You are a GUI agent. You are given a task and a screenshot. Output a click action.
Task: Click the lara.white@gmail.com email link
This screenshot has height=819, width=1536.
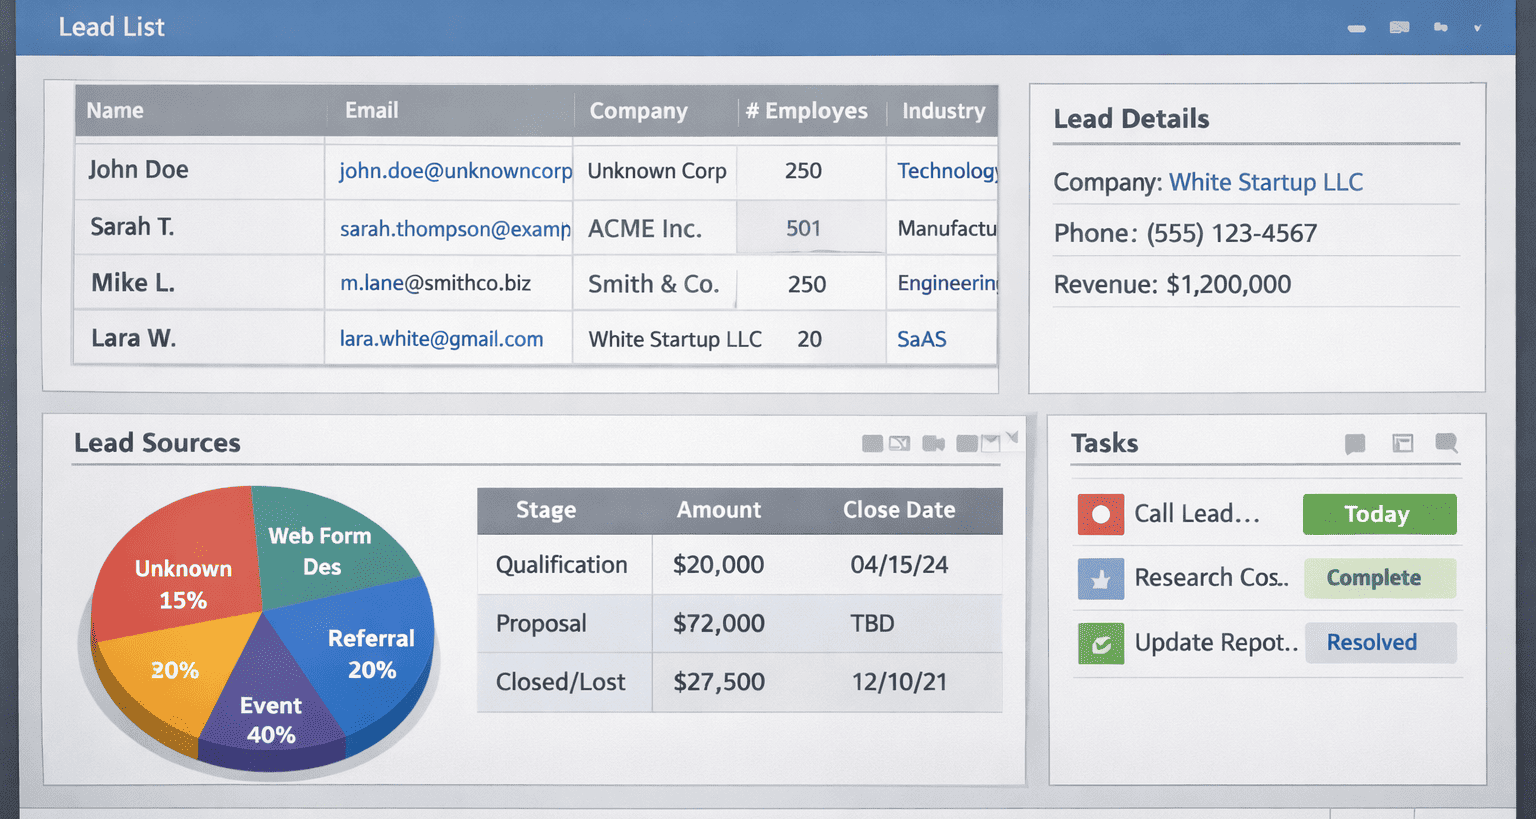coord(441,339)
